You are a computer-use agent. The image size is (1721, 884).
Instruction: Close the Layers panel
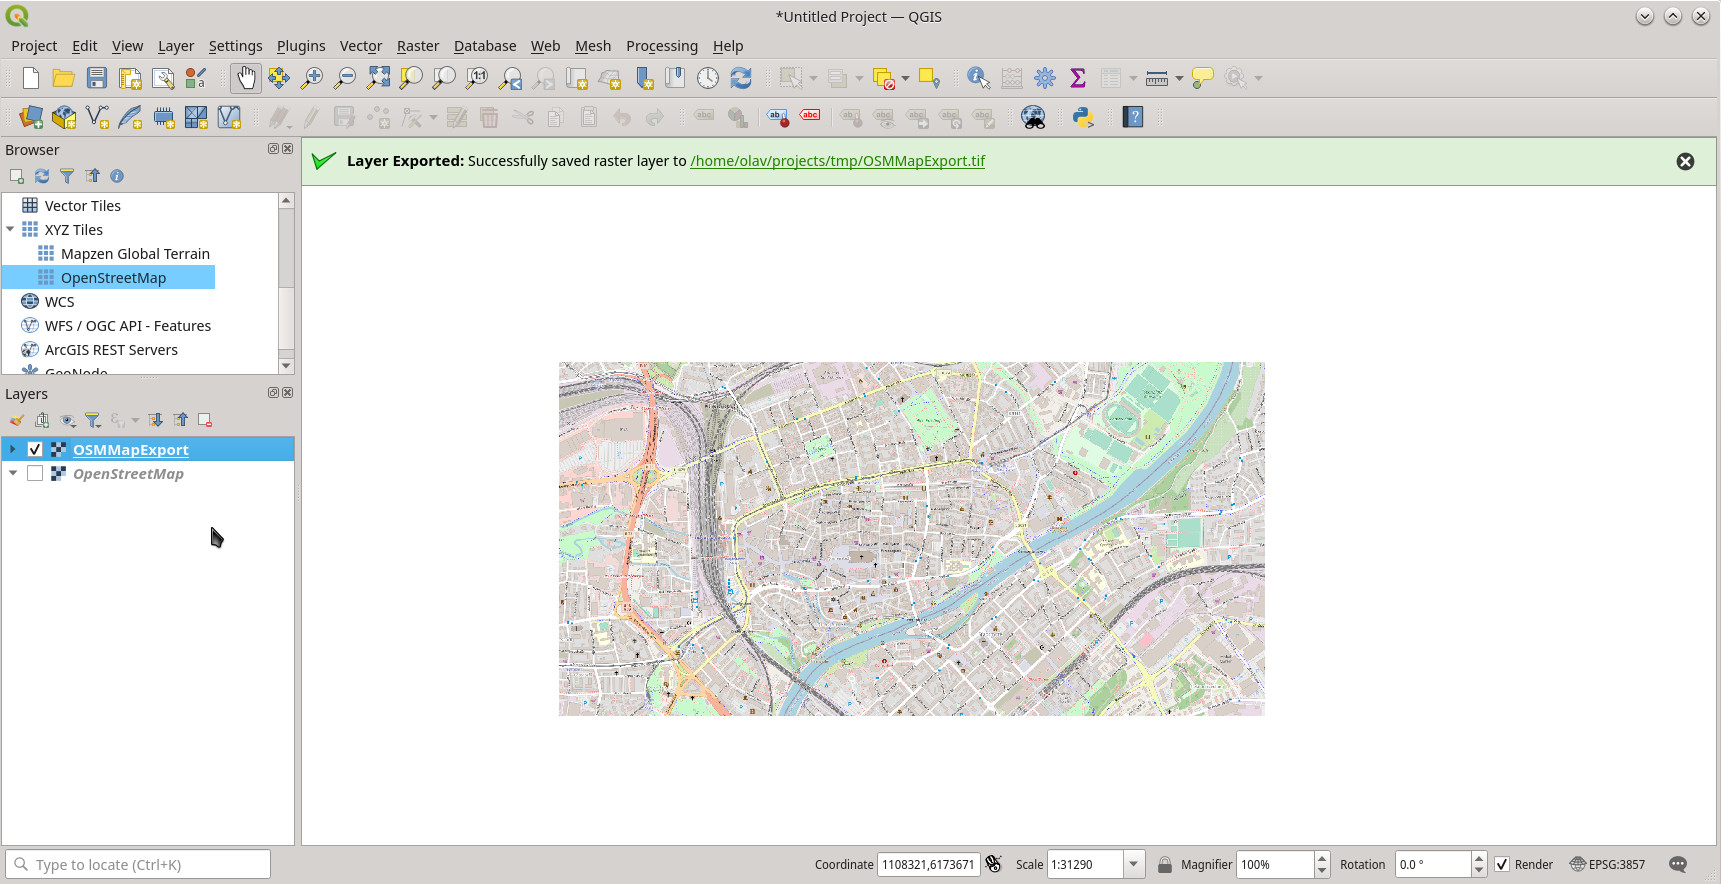288,393
